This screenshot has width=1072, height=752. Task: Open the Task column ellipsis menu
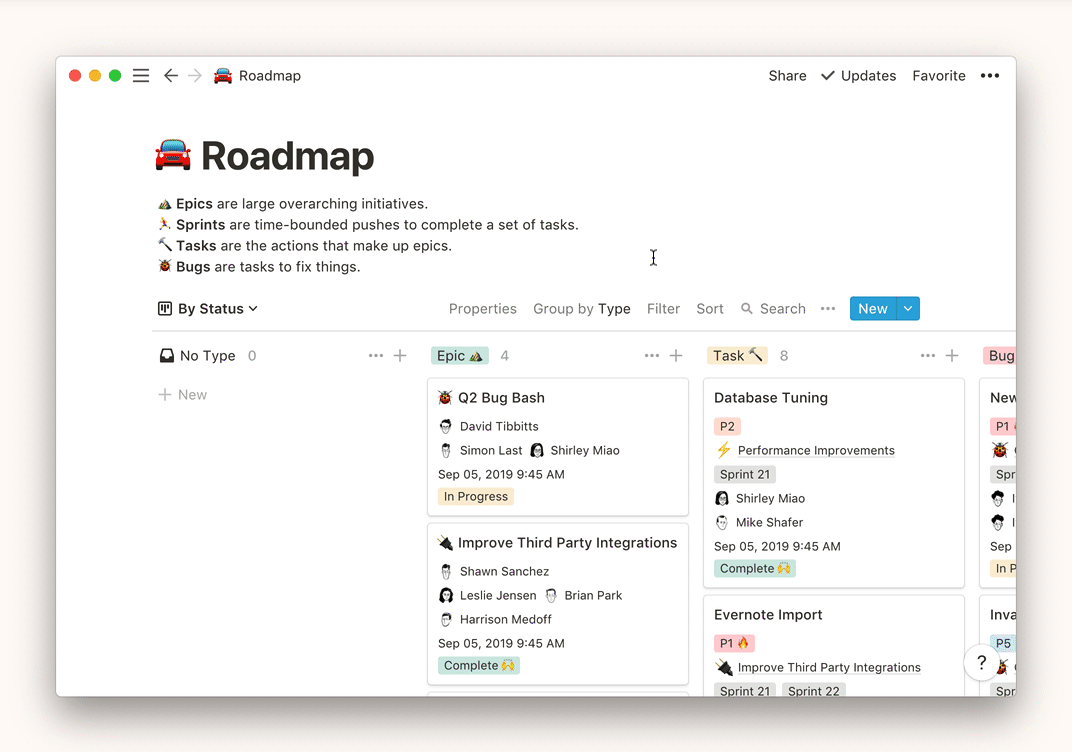(x=927, y=356)
